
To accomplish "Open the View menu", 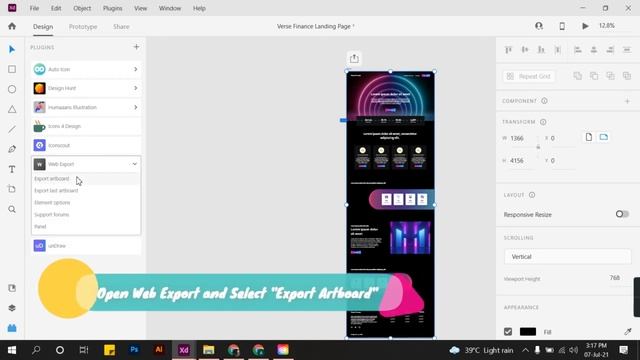I will [140, 8].
